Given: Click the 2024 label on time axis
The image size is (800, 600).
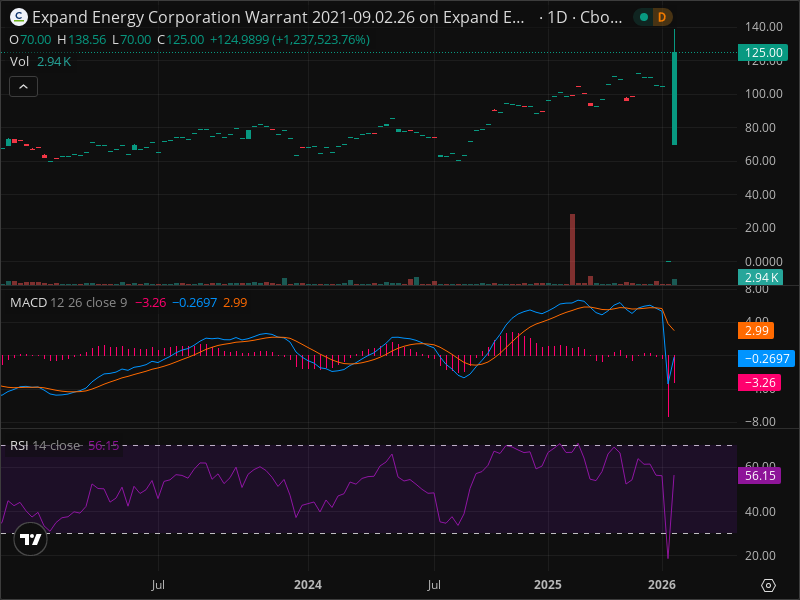Looking at the screenshot, I should (308, 585).
